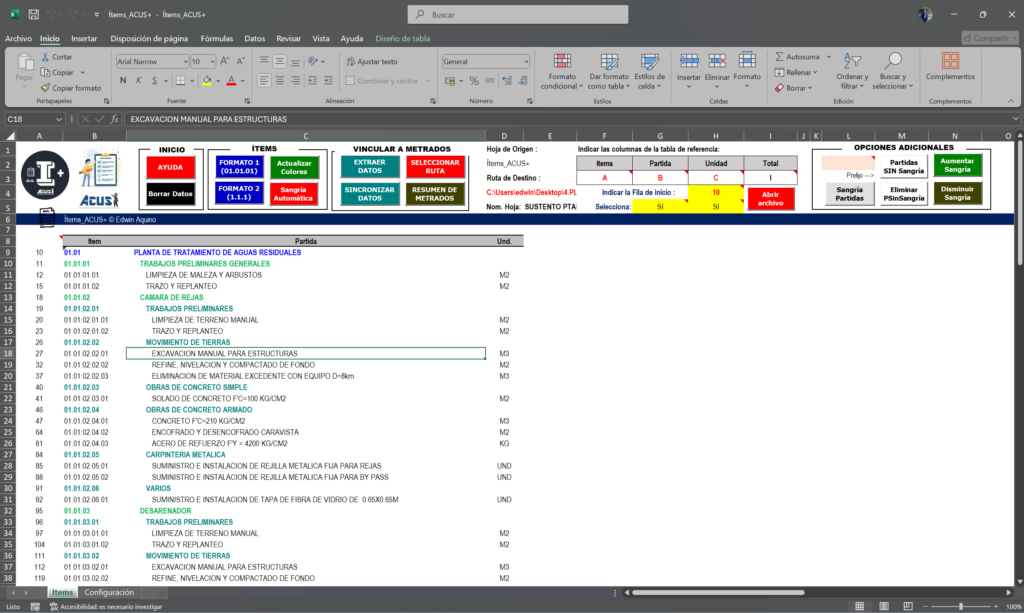Click the Copiar formato paintbrush
This screenshot has width=1024, height=613.
tap(45, 88)
